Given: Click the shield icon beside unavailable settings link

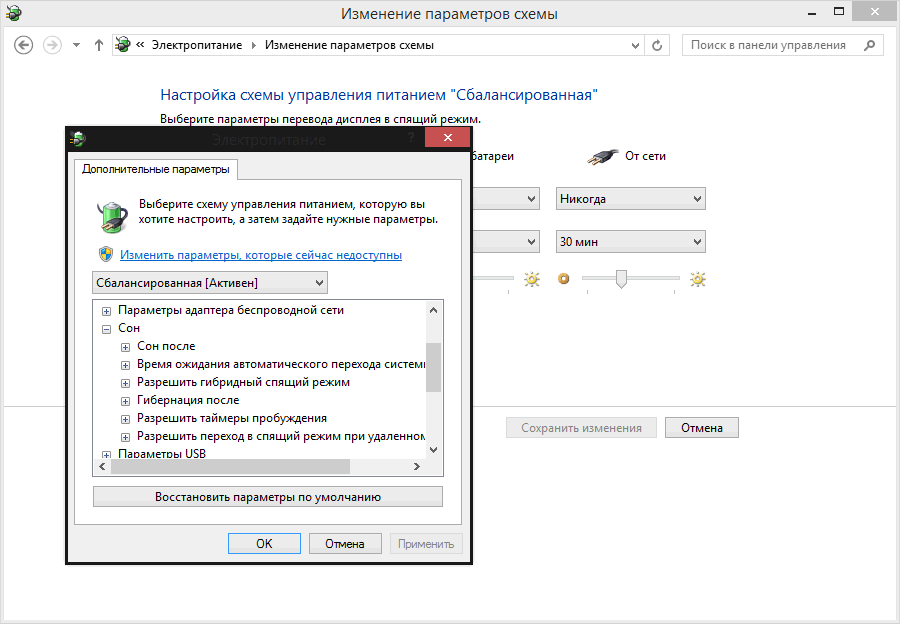Looking at the screenshot, I should 105,254.
